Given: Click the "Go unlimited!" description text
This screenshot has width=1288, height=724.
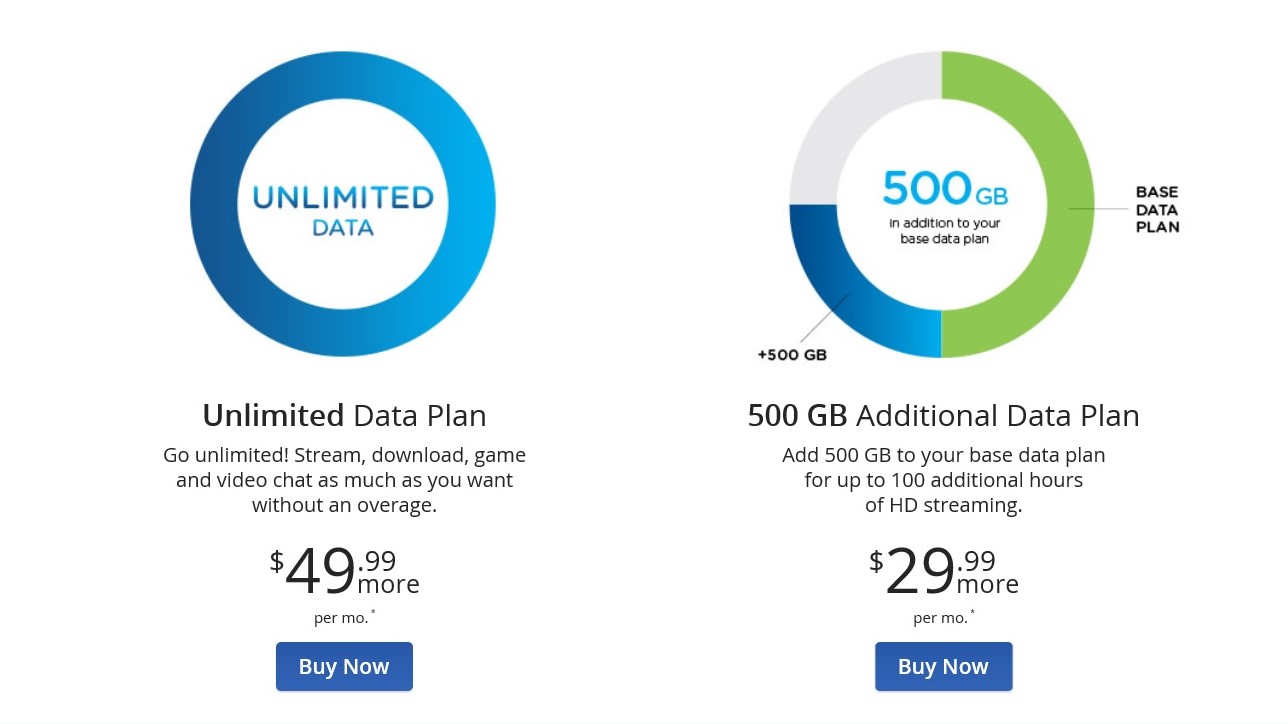Looking at the screenshot, I should [344, 480].
